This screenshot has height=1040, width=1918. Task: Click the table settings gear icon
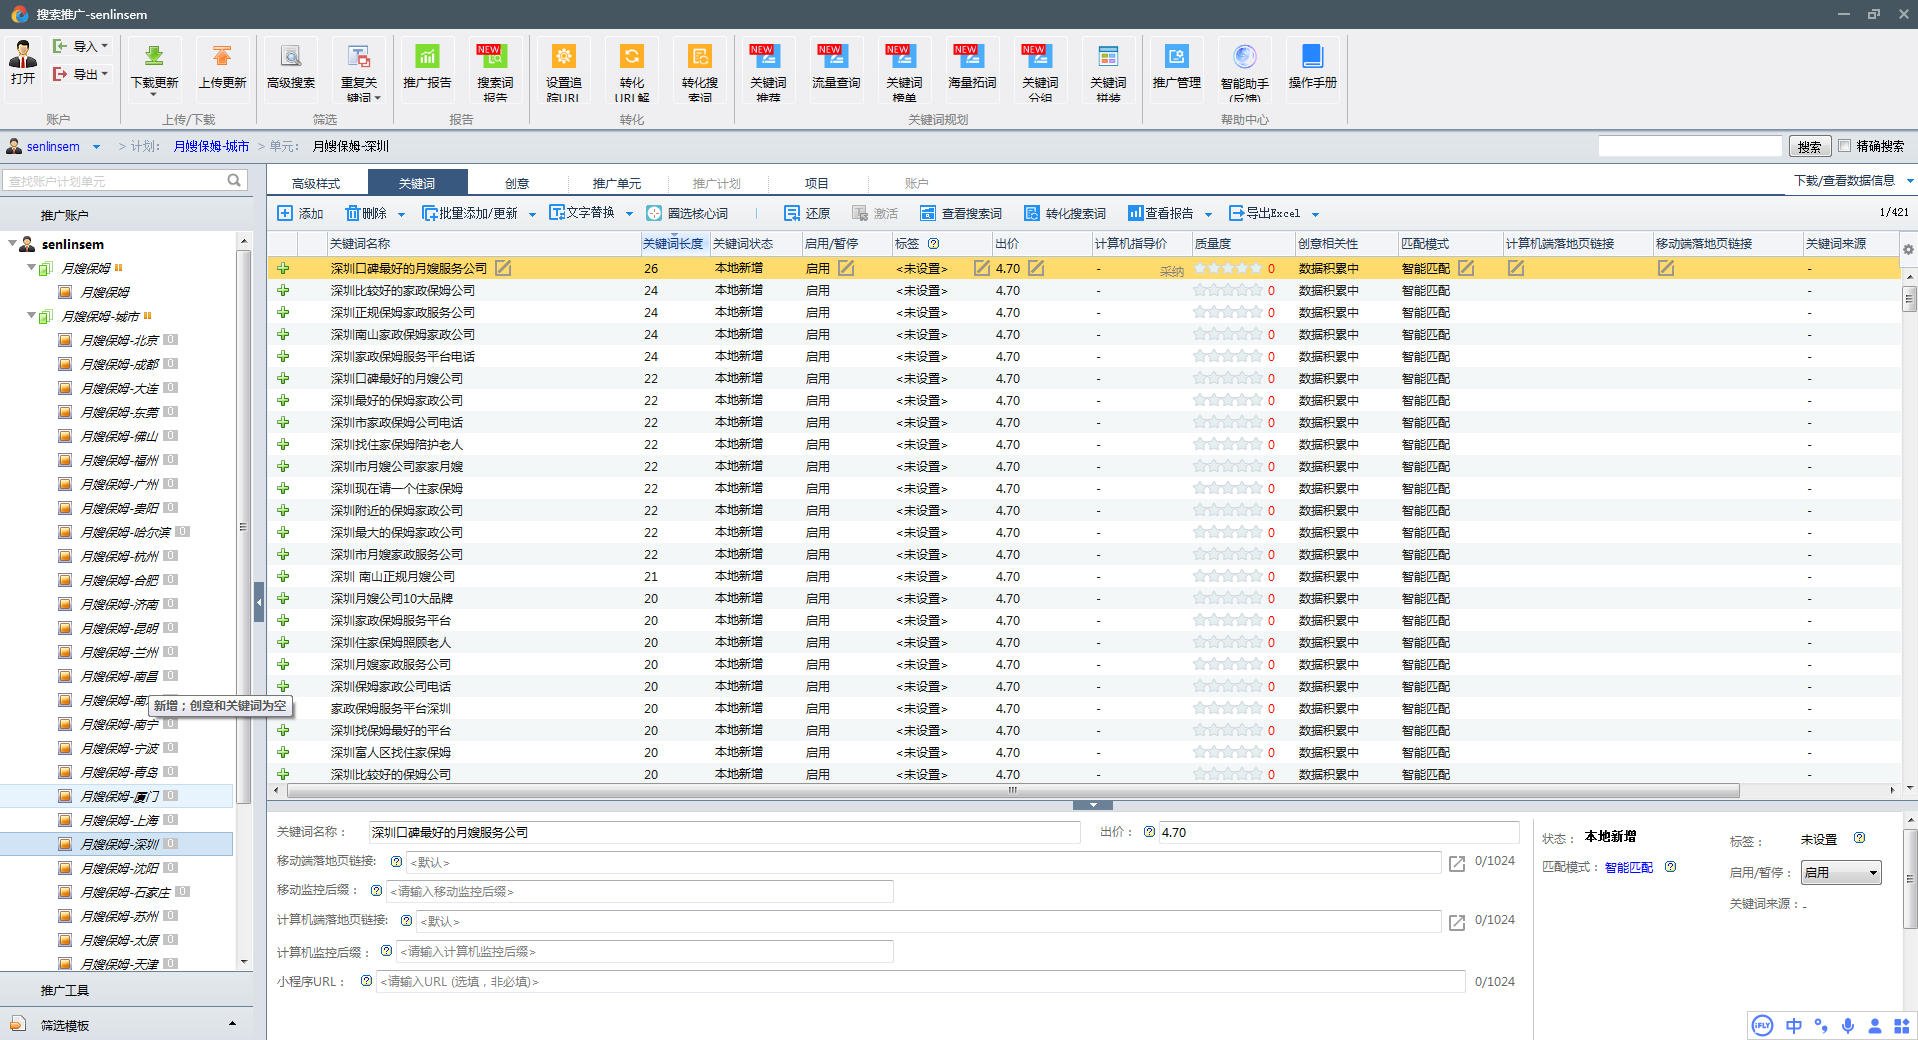(1908, 249)
